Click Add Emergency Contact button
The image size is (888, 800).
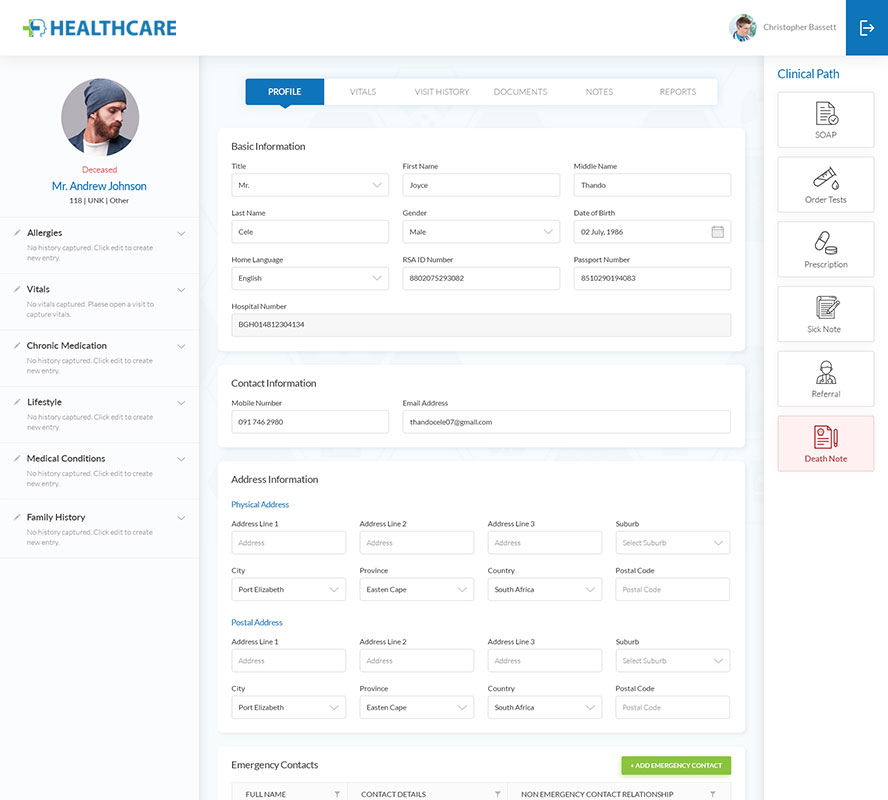(x=676, y=765)
